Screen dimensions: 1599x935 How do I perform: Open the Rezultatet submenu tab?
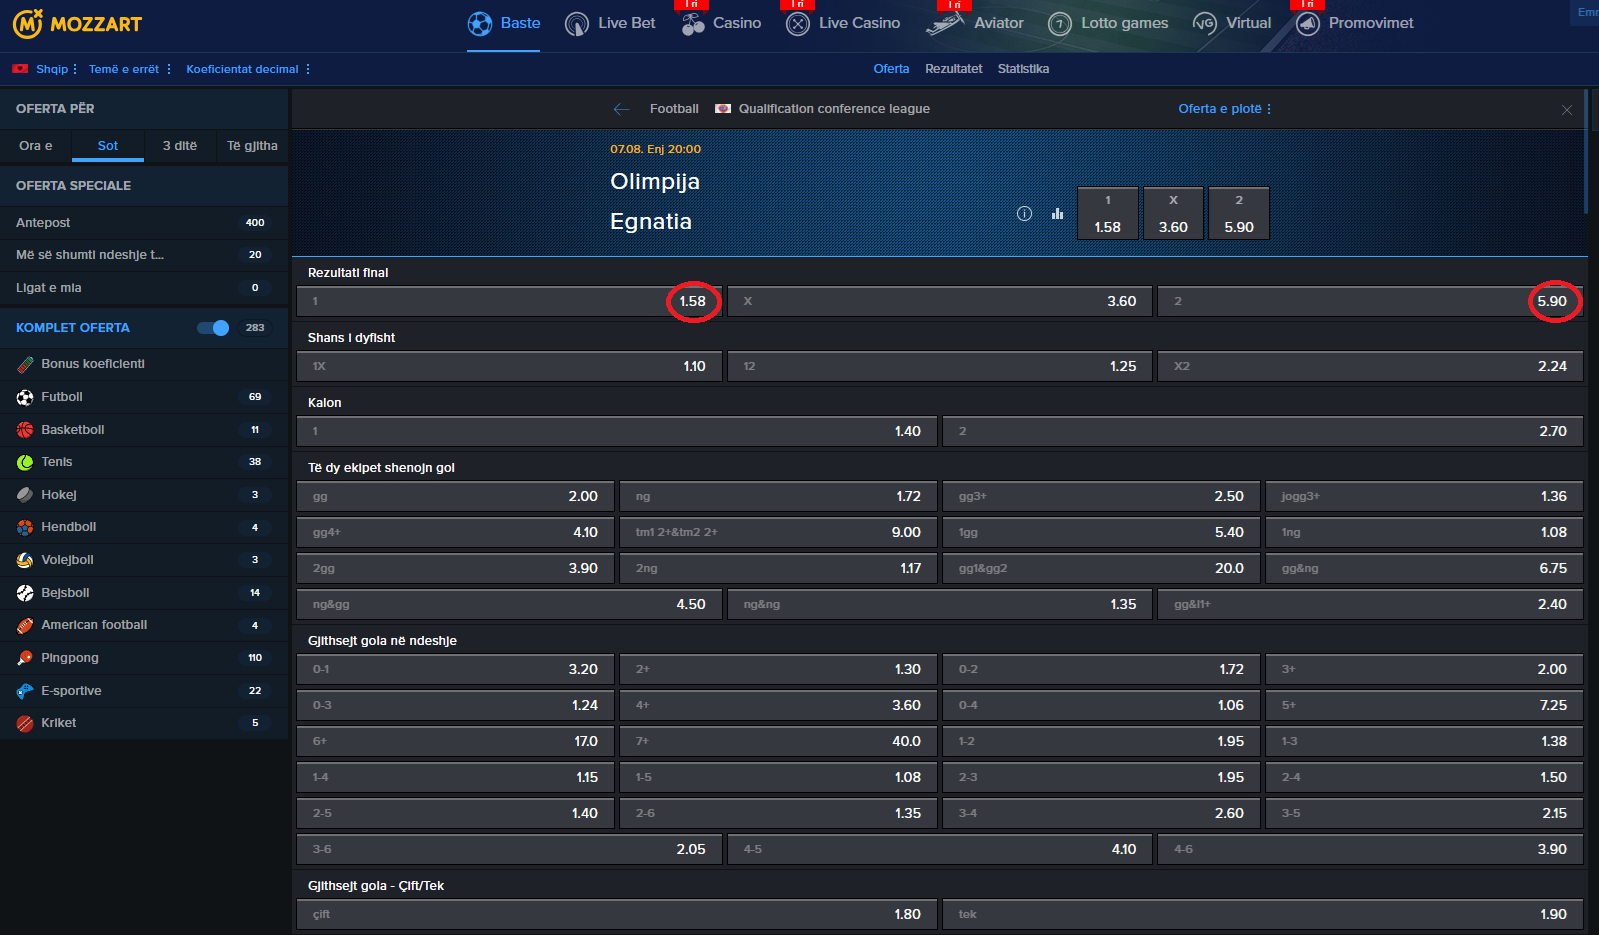[954, 69]
